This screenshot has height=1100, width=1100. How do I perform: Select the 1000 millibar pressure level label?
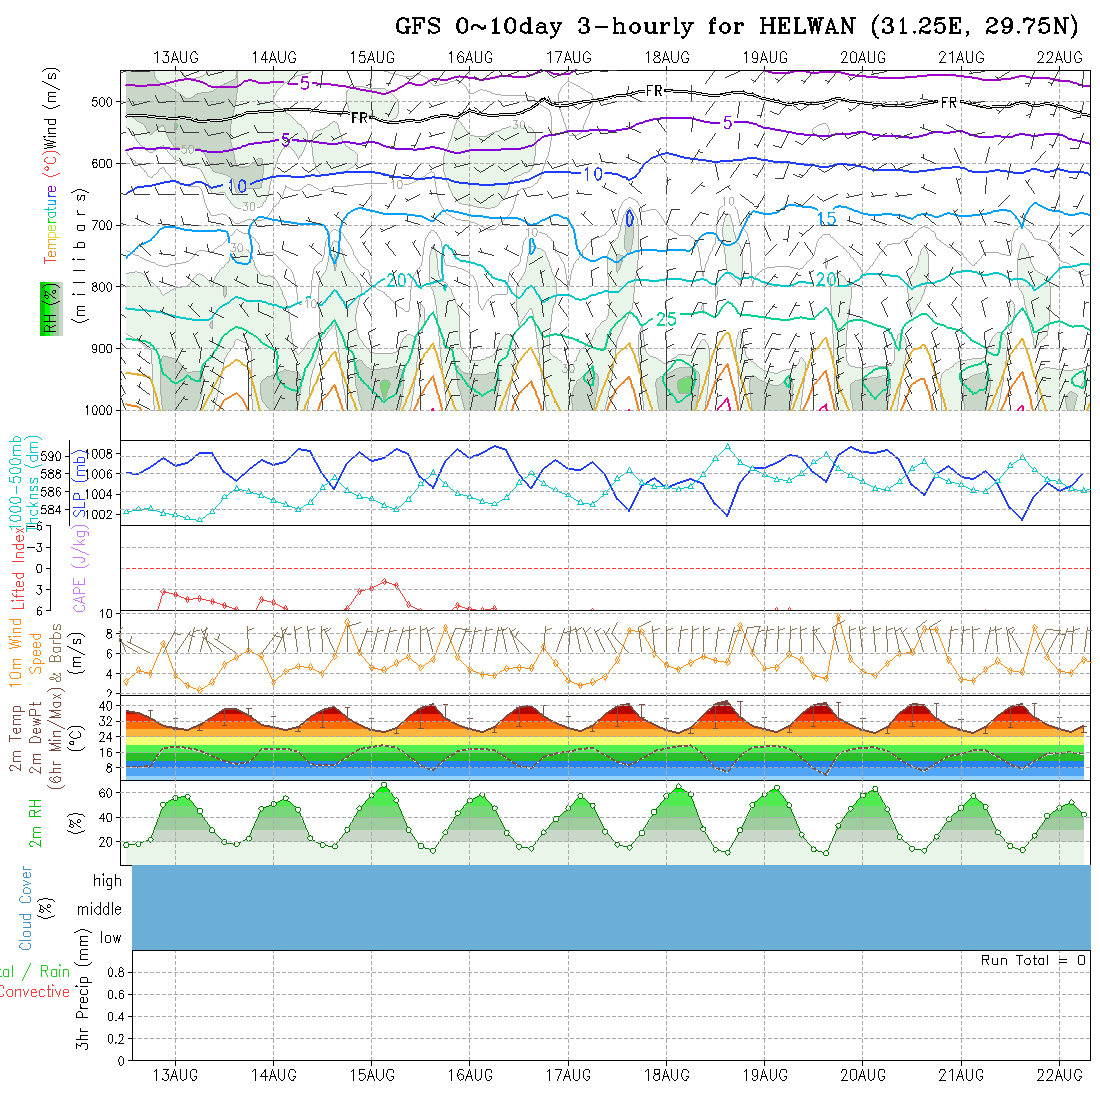pyautogui.click(x=99, y=410)
